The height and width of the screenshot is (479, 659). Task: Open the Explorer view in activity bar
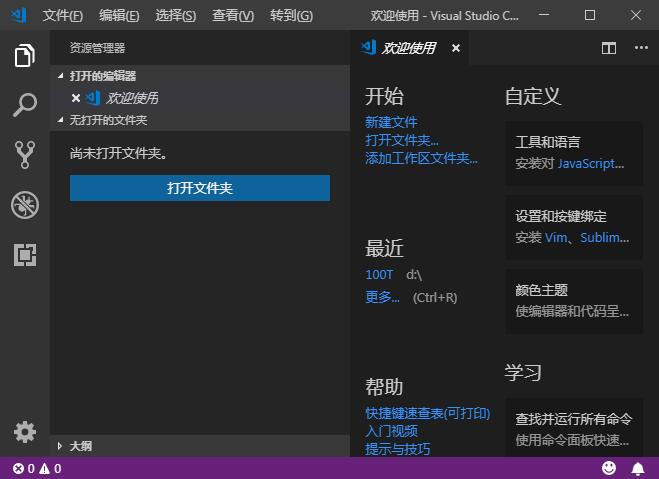pos(25,55)
